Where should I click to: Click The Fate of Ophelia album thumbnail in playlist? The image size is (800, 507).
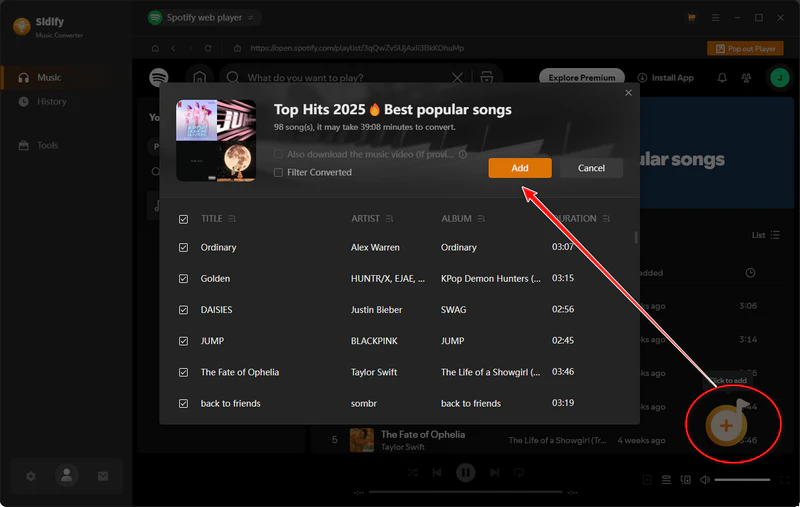(362, 440)
